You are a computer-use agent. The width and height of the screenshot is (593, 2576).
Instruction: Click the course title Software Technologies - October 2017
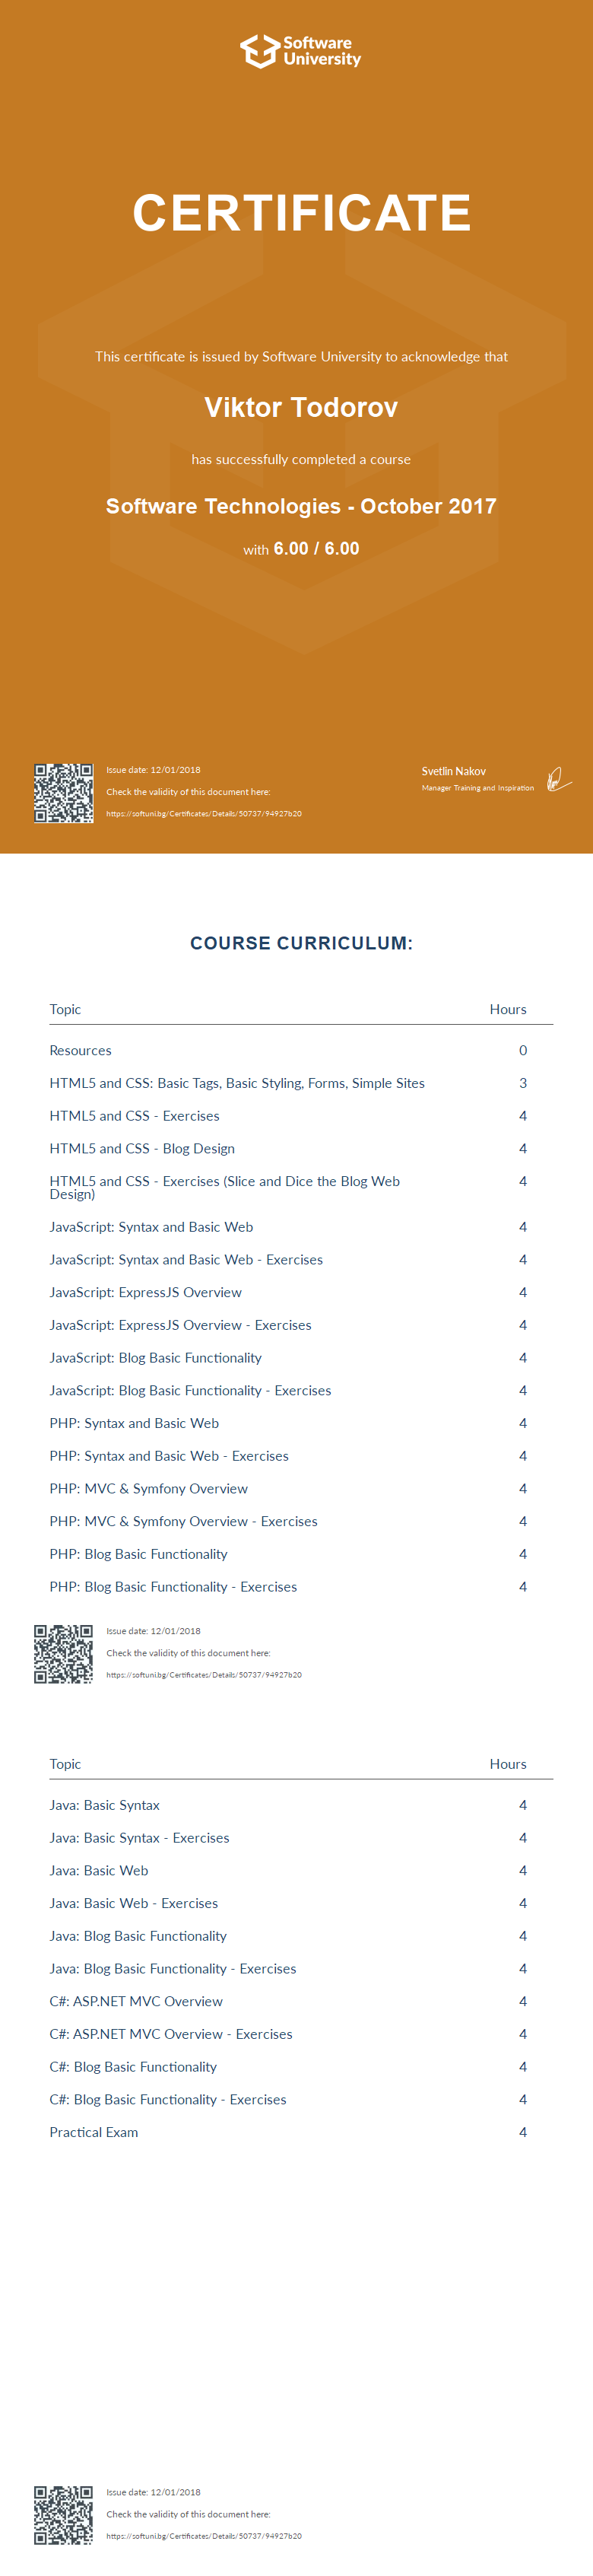tap(301, 506)
